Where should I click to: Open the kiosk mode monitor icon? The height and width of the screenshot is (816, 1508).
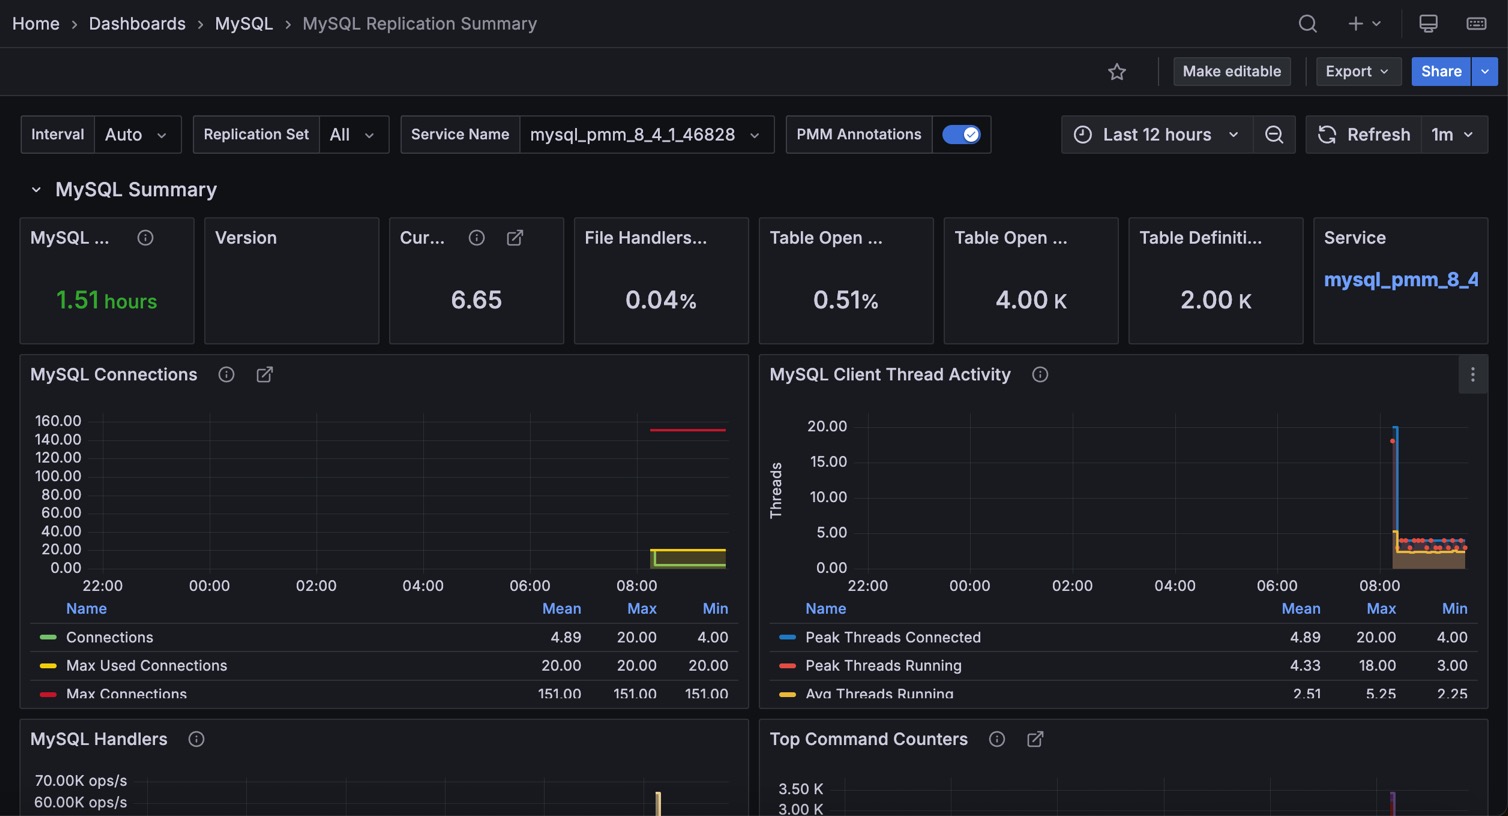click(1428, 23)
